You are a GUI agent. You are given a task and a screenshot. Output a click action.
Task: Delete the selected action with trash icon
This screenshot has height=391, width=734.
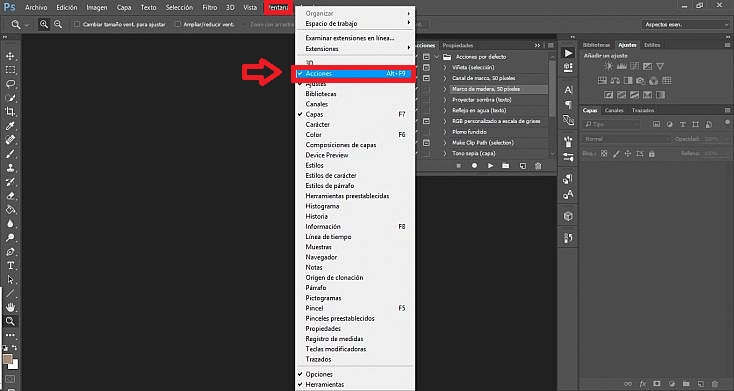pos(538,166)
